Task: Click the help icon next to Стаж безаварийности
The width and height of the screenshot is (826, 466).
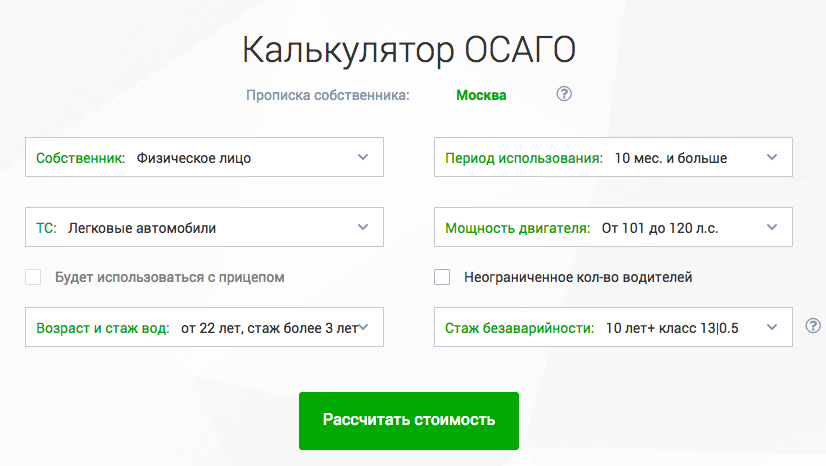Action: point(813,326)
